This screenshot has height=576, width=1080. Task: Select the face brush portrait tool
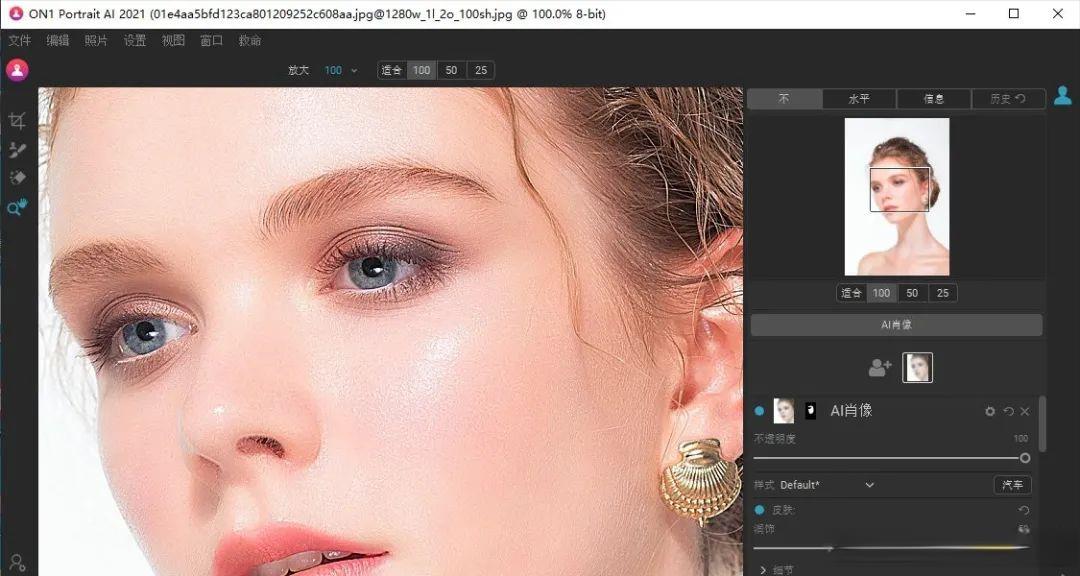point(17,150)
